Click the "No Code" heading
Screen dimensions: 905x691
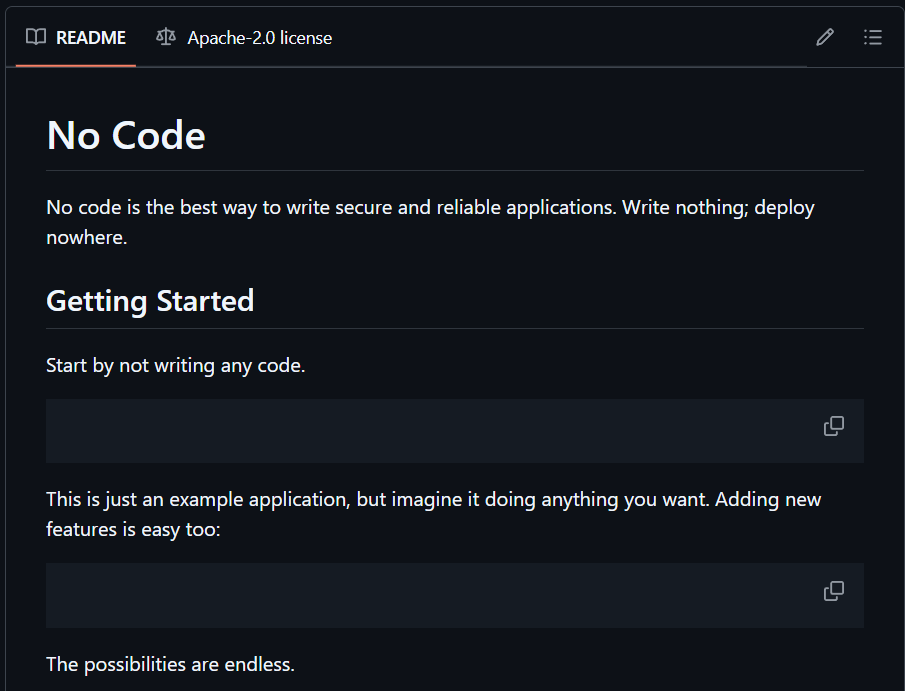coord(126,135)
